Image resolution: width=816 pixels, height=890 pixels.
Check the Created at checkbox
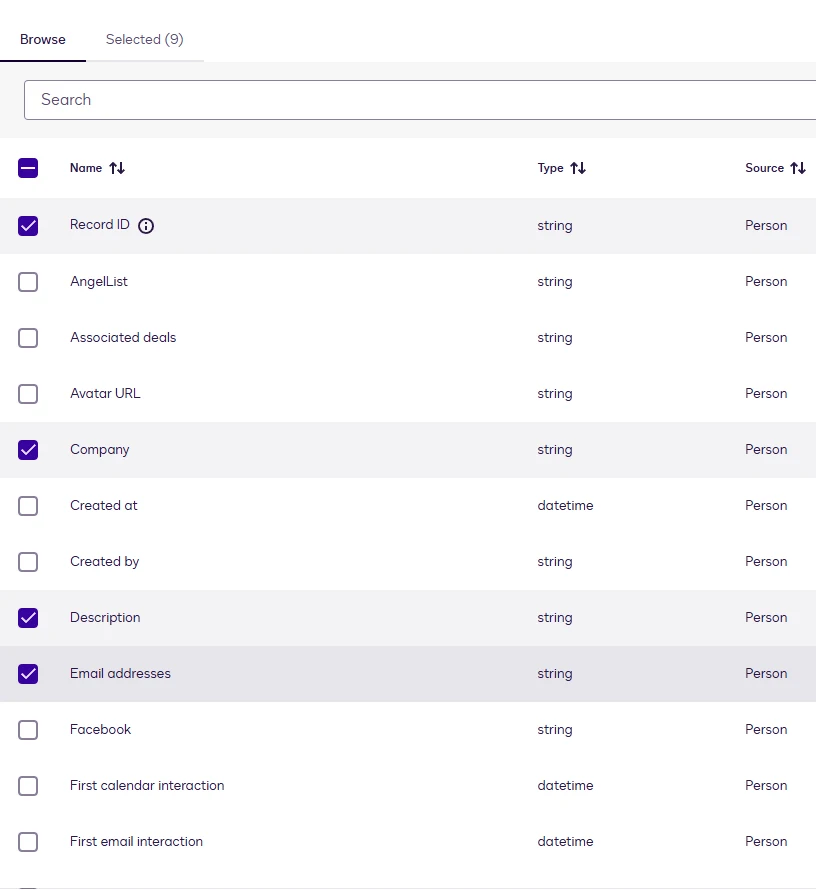click(x=28, y=506)
